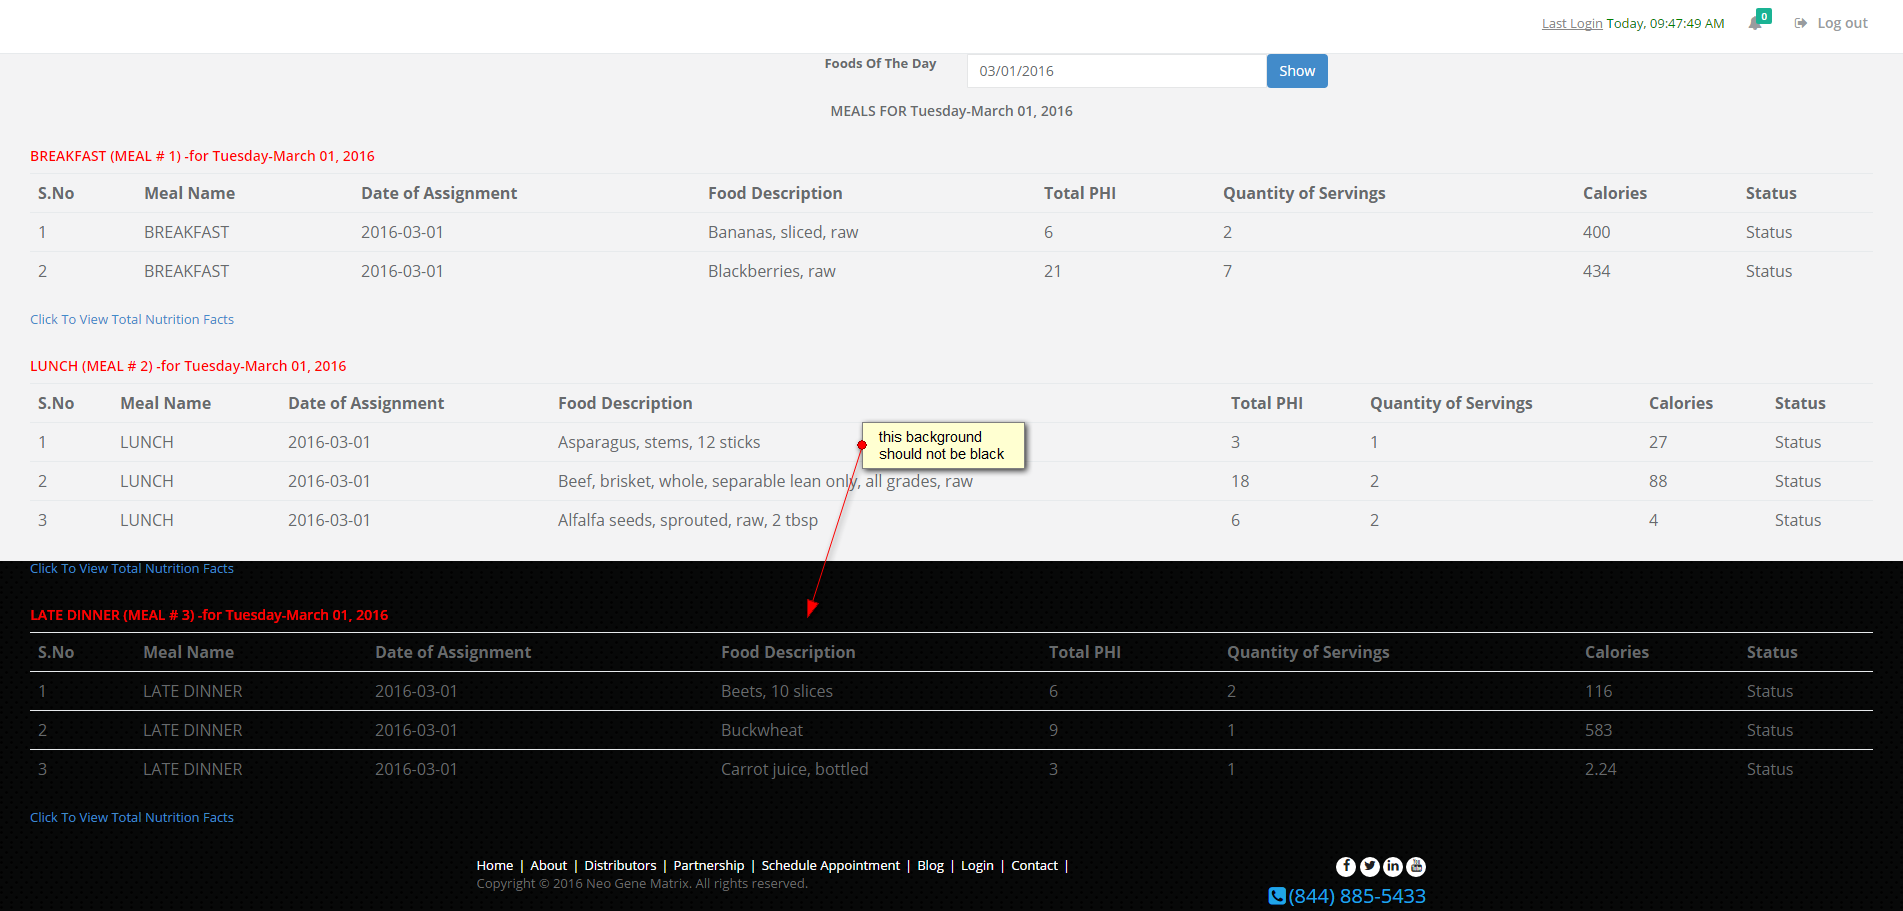This screenshot has width=1903, height=911.
Task: Go to Home in the footer menu
Action: pos(495,866)
